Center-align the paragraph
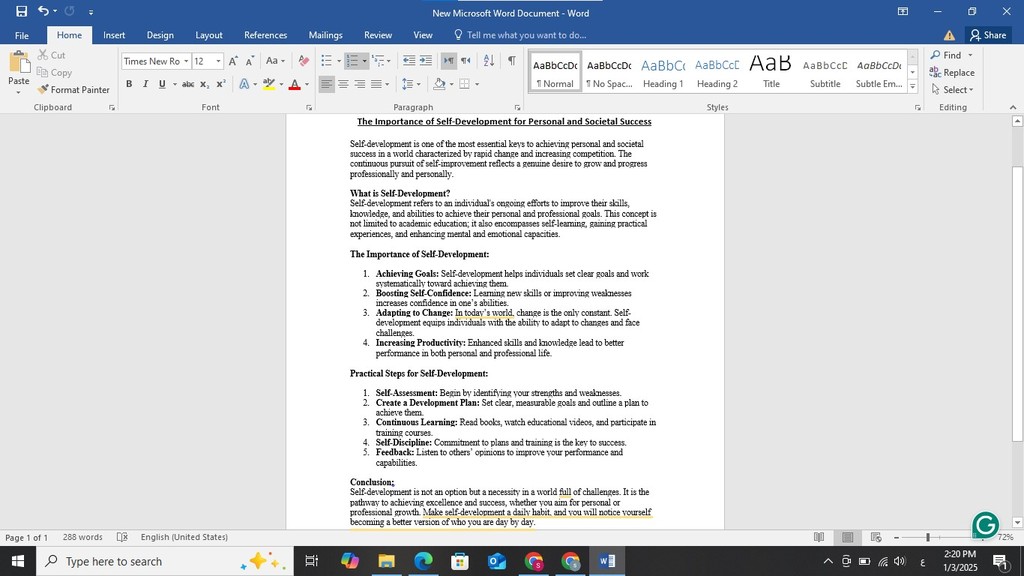Viewport: 1024px width, 576px height. click(343, 84)
